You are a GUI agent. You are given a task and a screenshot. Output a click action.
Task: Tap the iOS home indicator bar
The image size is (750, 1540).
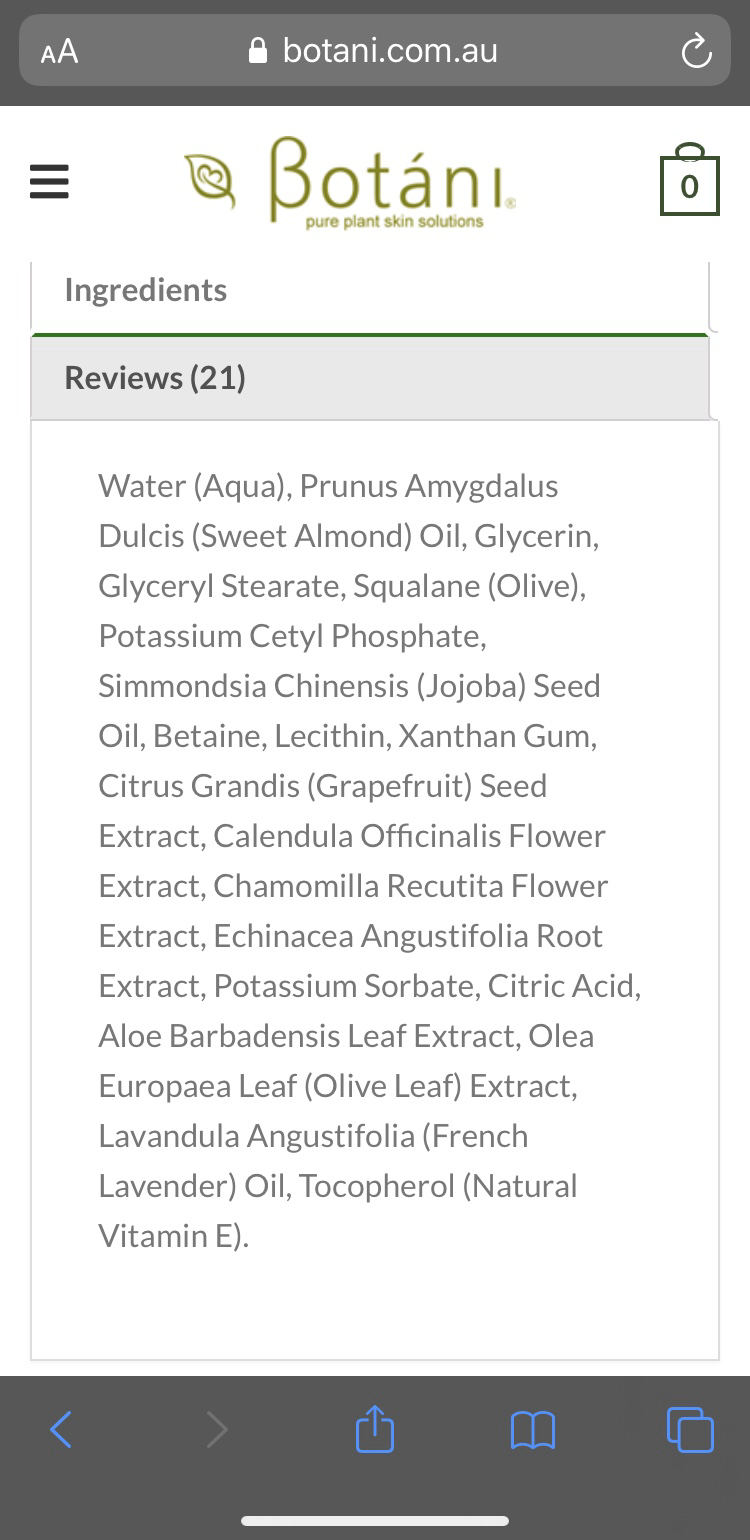coord(375,1521)
